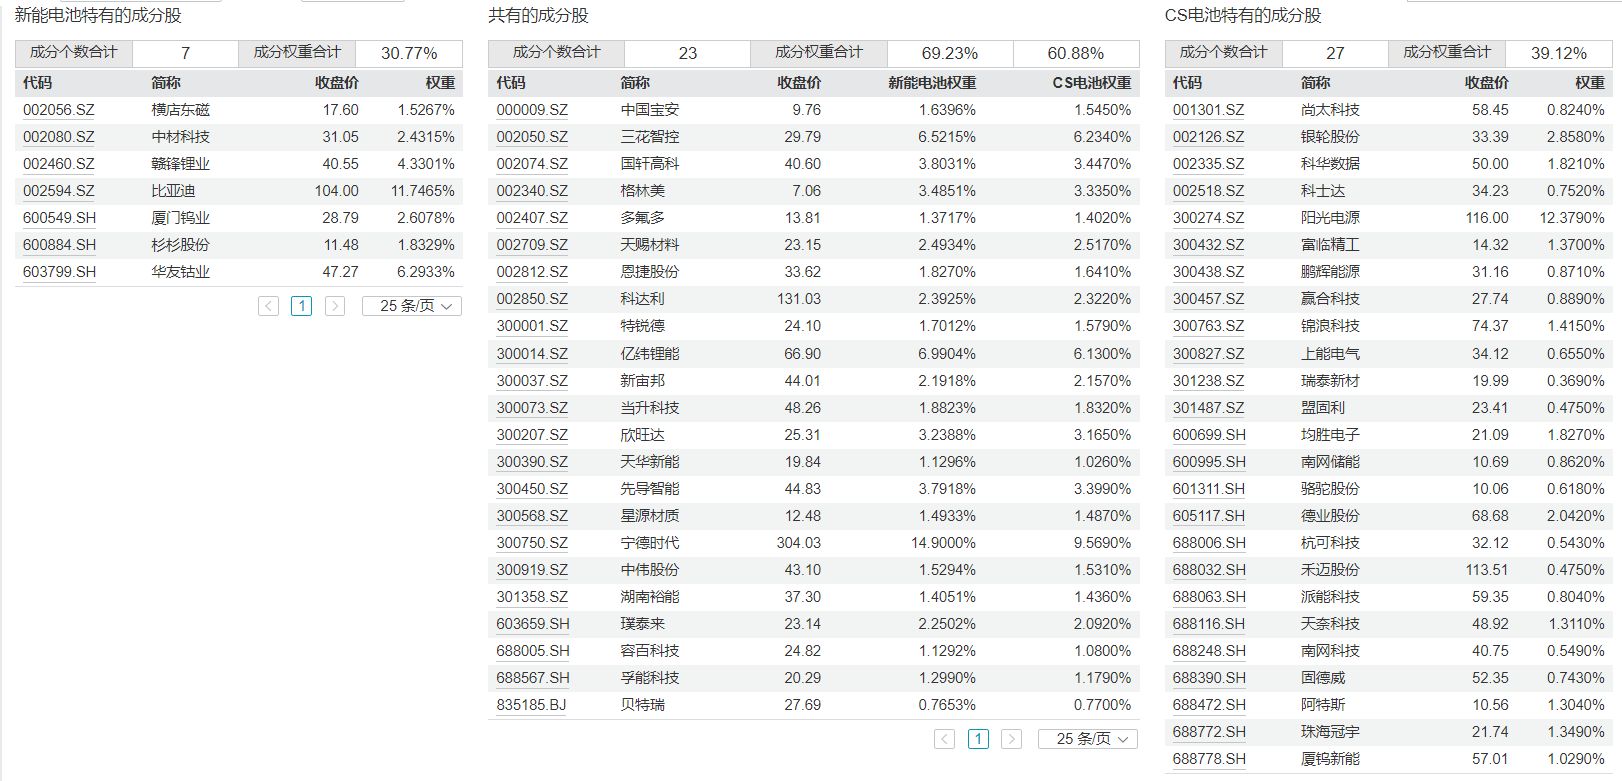Screen dimensions: 1622x781
Task: Select 先导智能 name cell
Action: tap(650, 489)
